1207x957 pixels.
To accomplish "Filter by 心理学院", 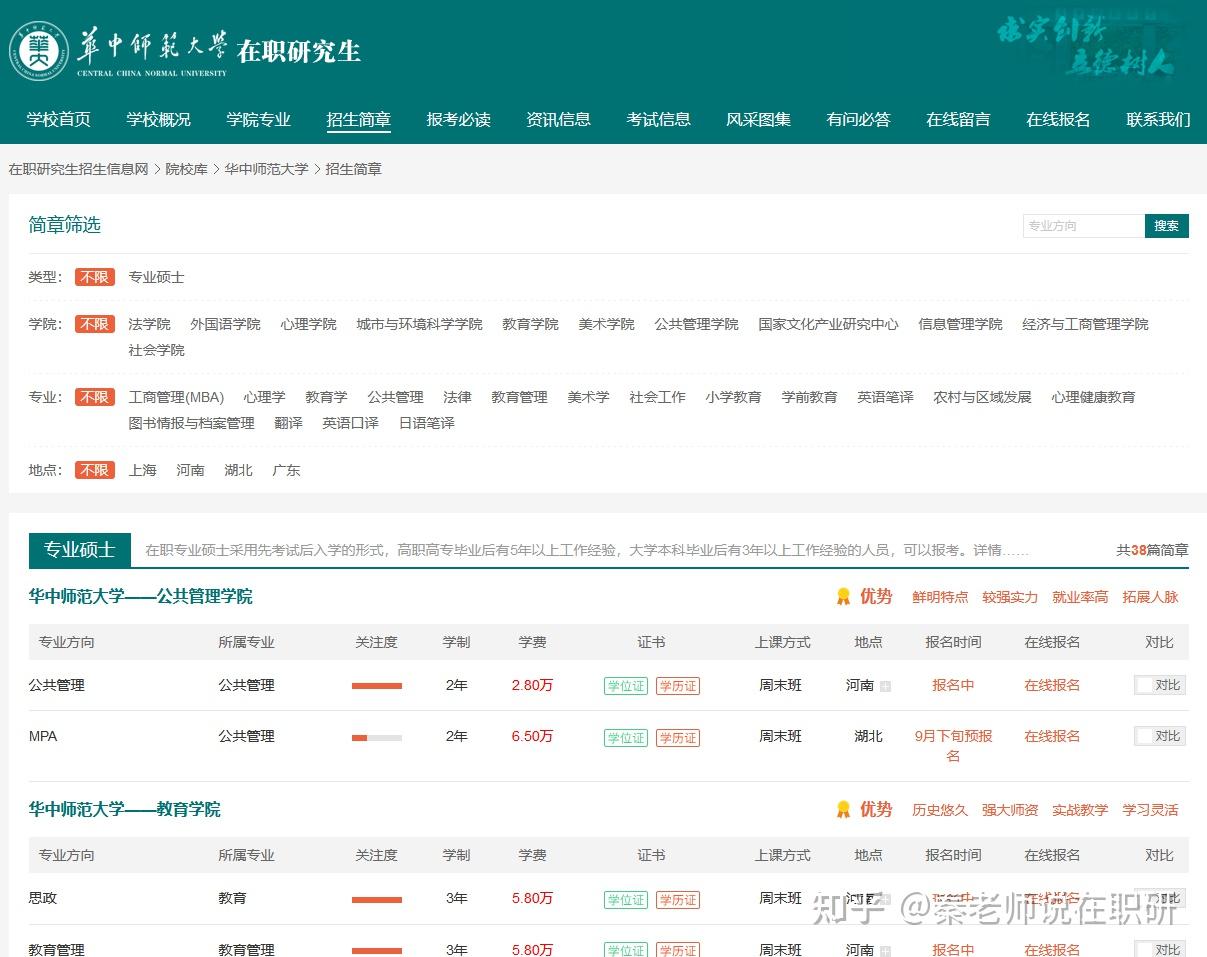I will [x=309, y=324].
